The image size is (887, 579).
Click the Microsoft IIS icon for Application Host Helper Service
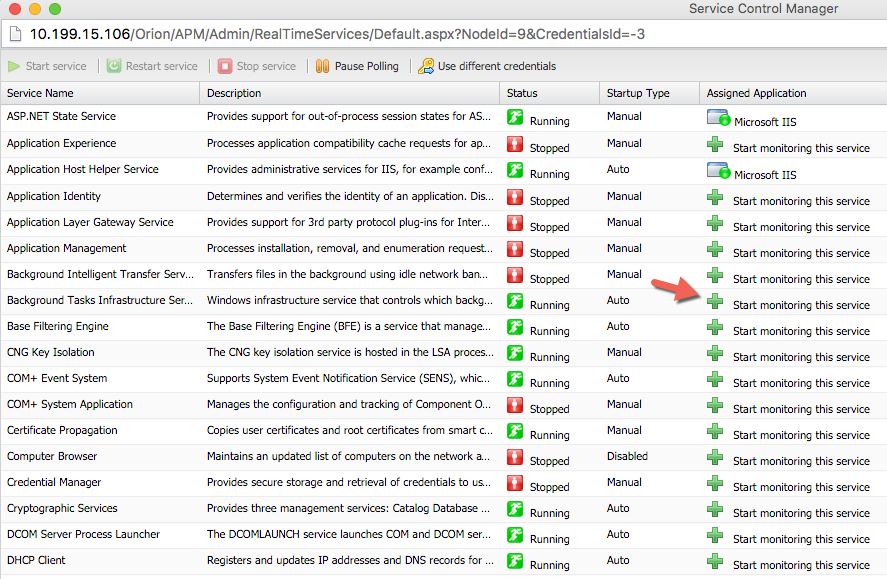[718, 170]
